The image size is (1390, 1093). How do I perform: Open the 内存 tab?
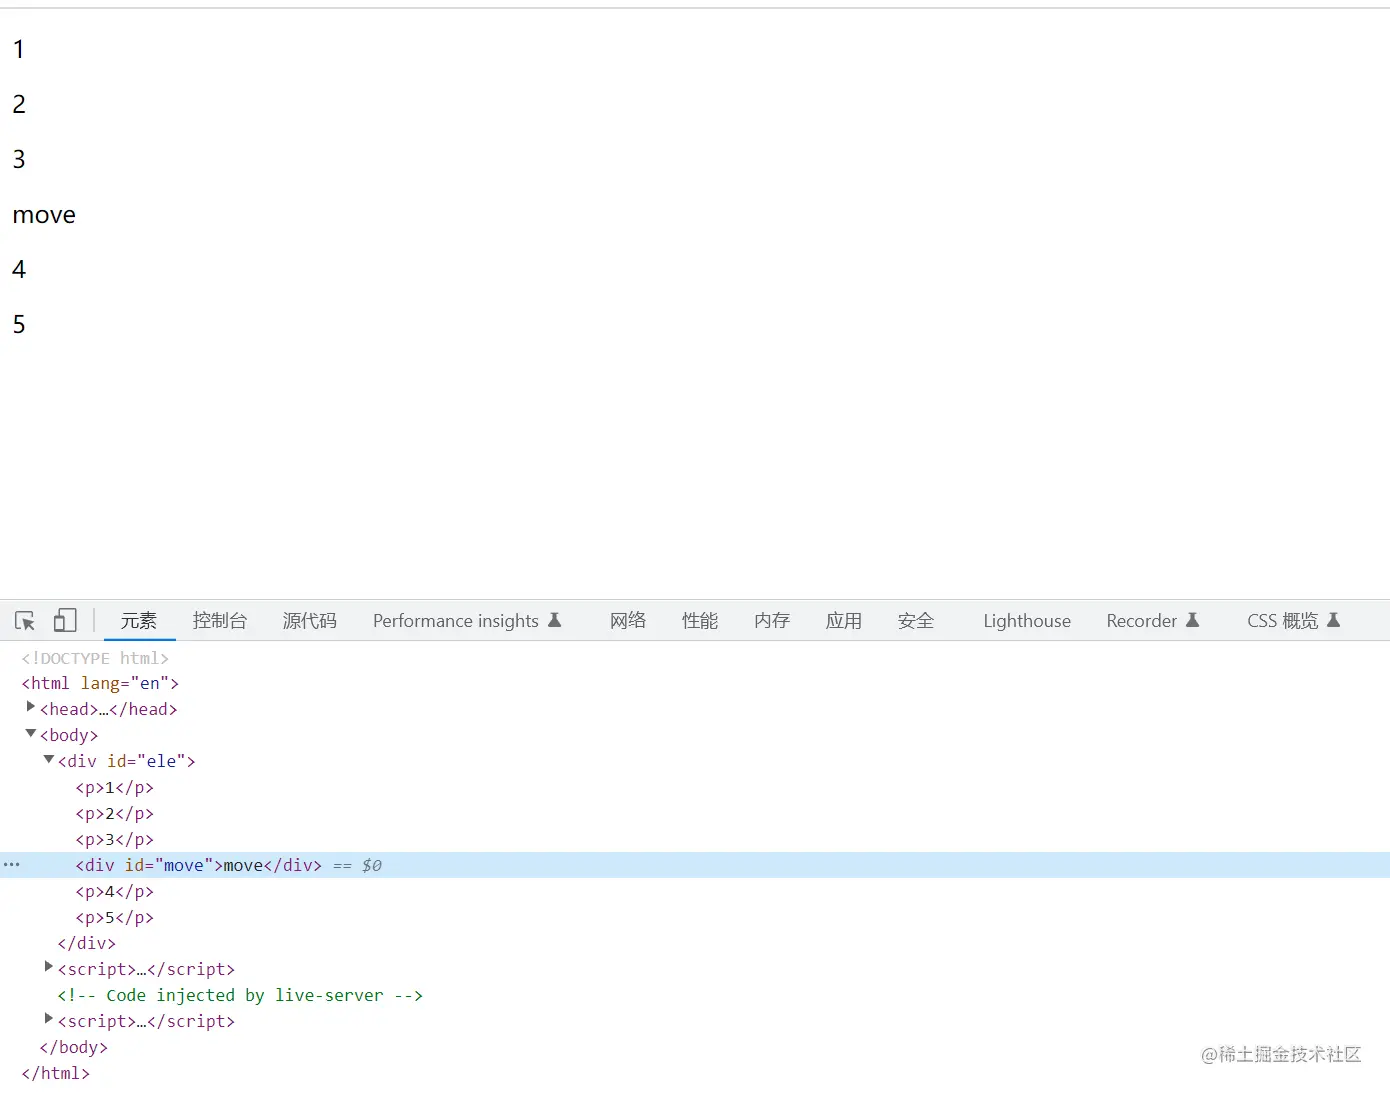click(x=772, y=621)
